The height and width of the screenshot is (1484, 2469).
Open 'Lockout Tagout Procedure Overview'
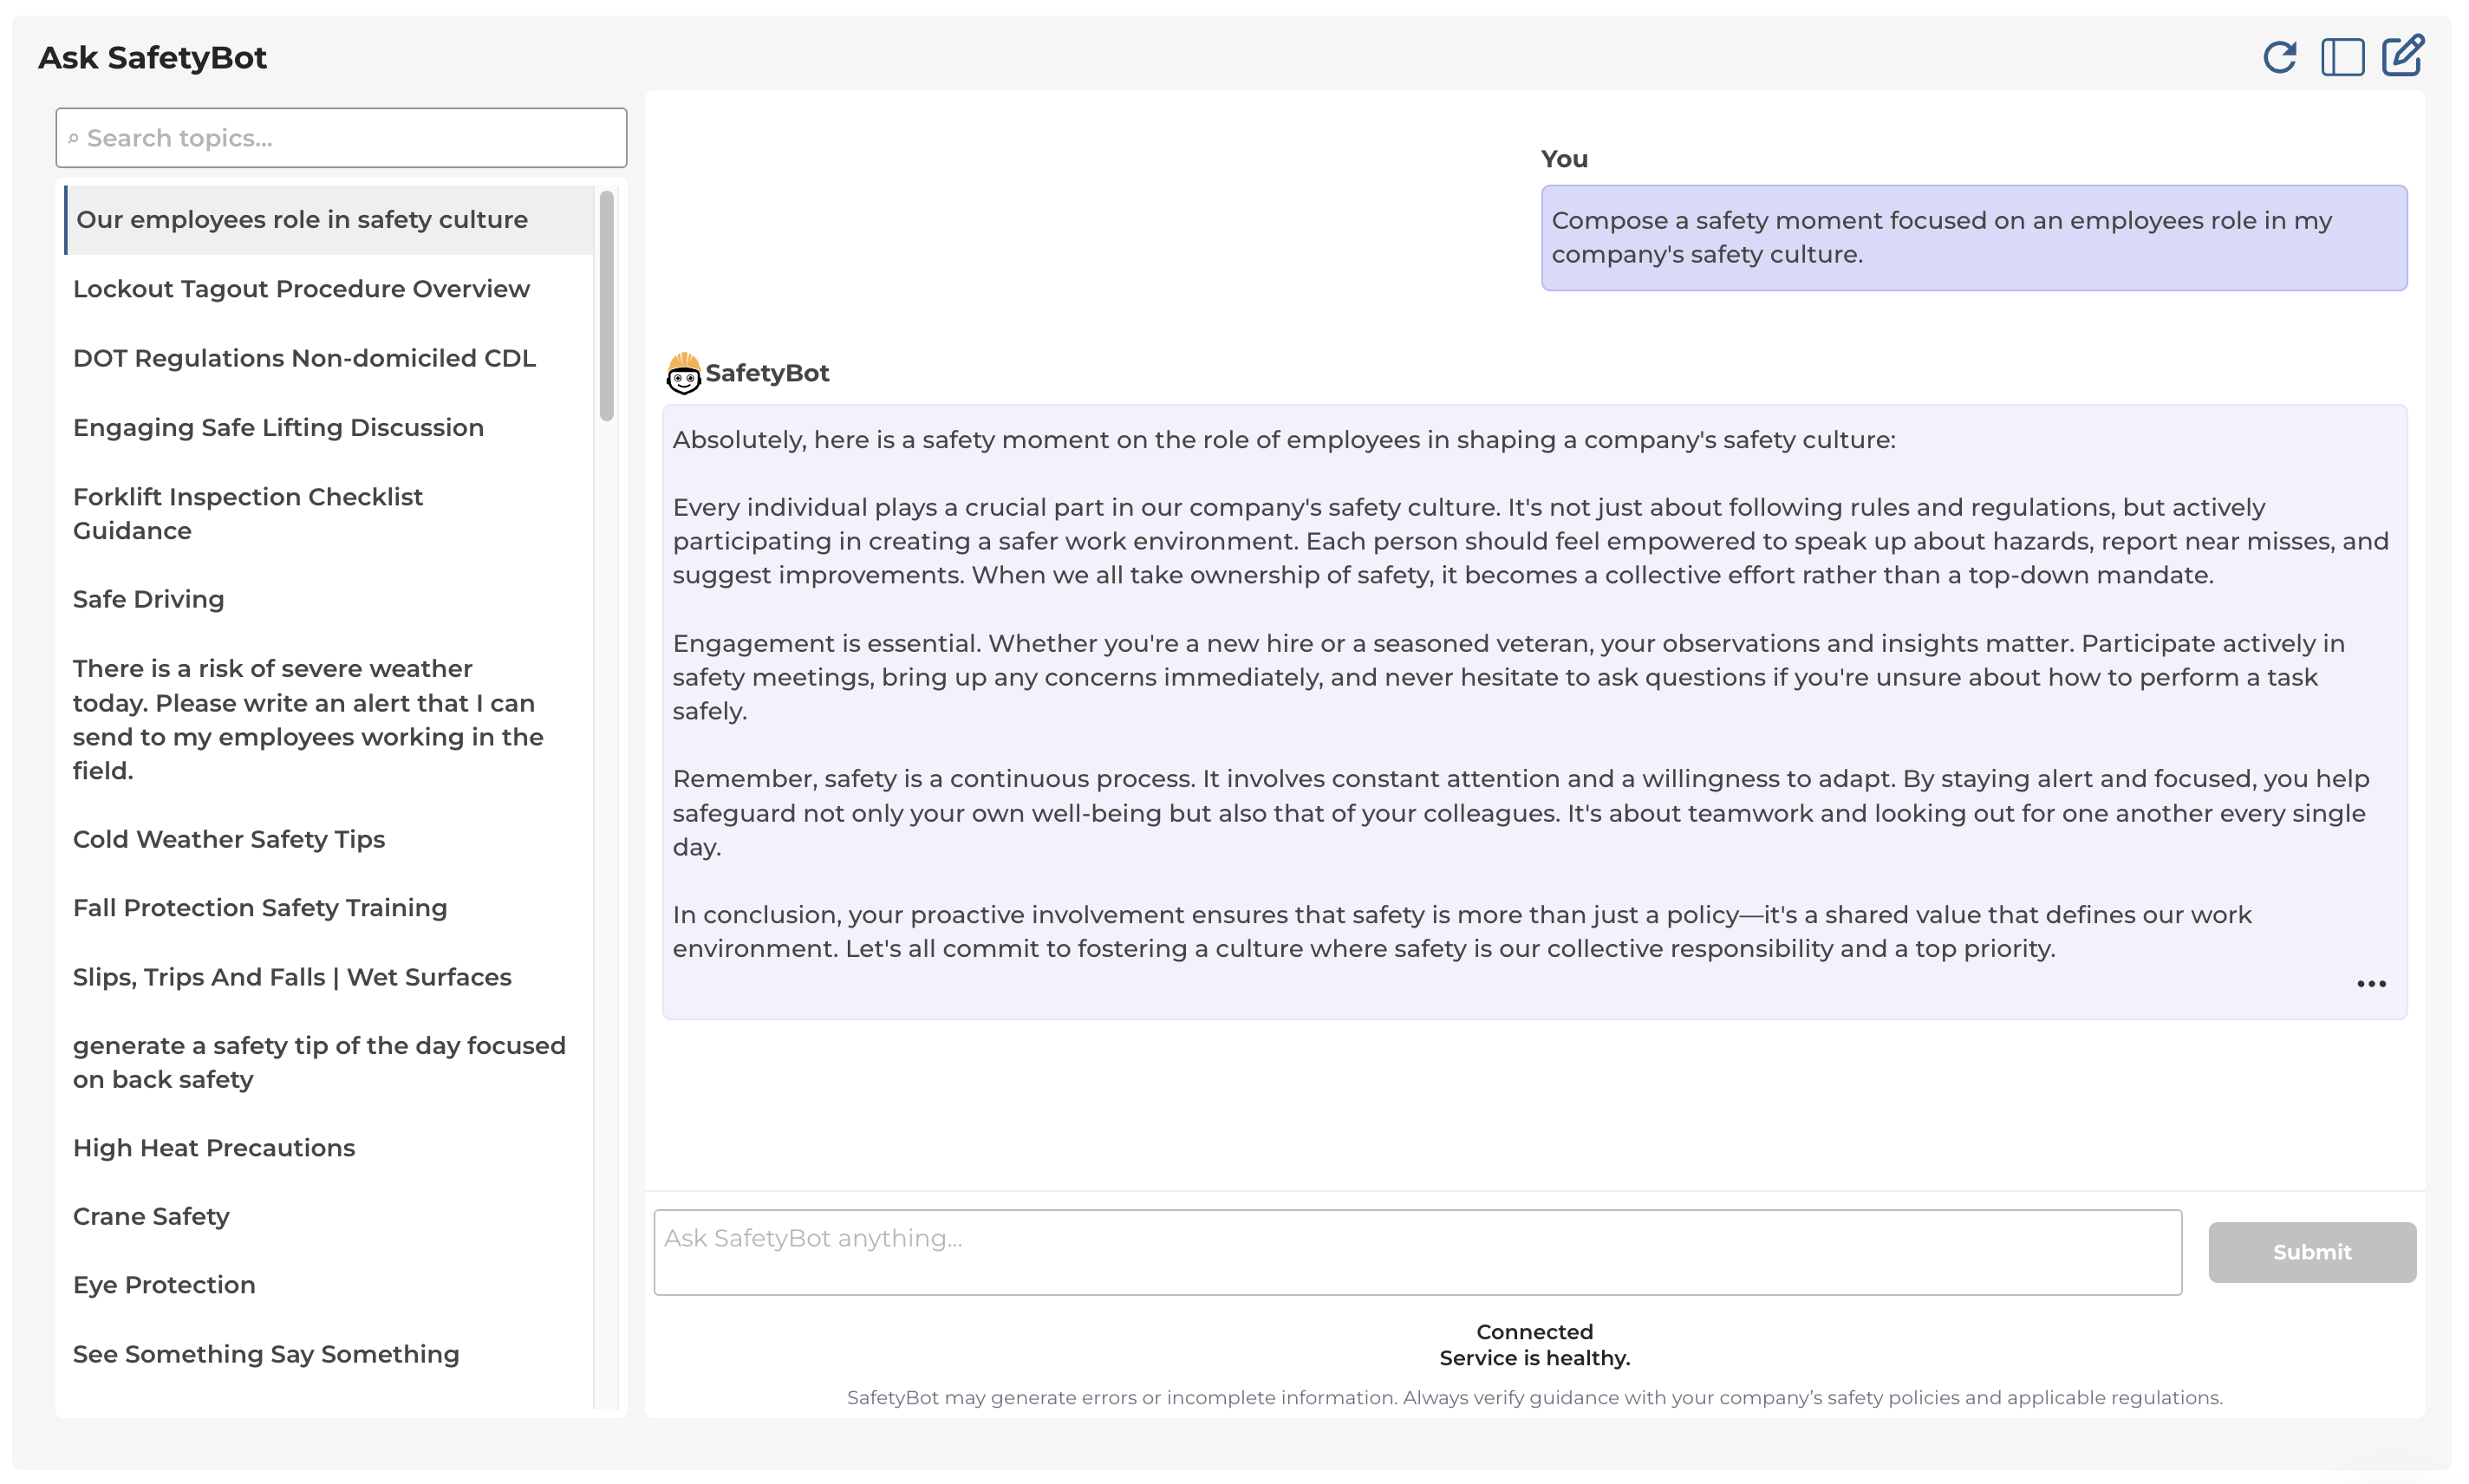coord(301,288)
